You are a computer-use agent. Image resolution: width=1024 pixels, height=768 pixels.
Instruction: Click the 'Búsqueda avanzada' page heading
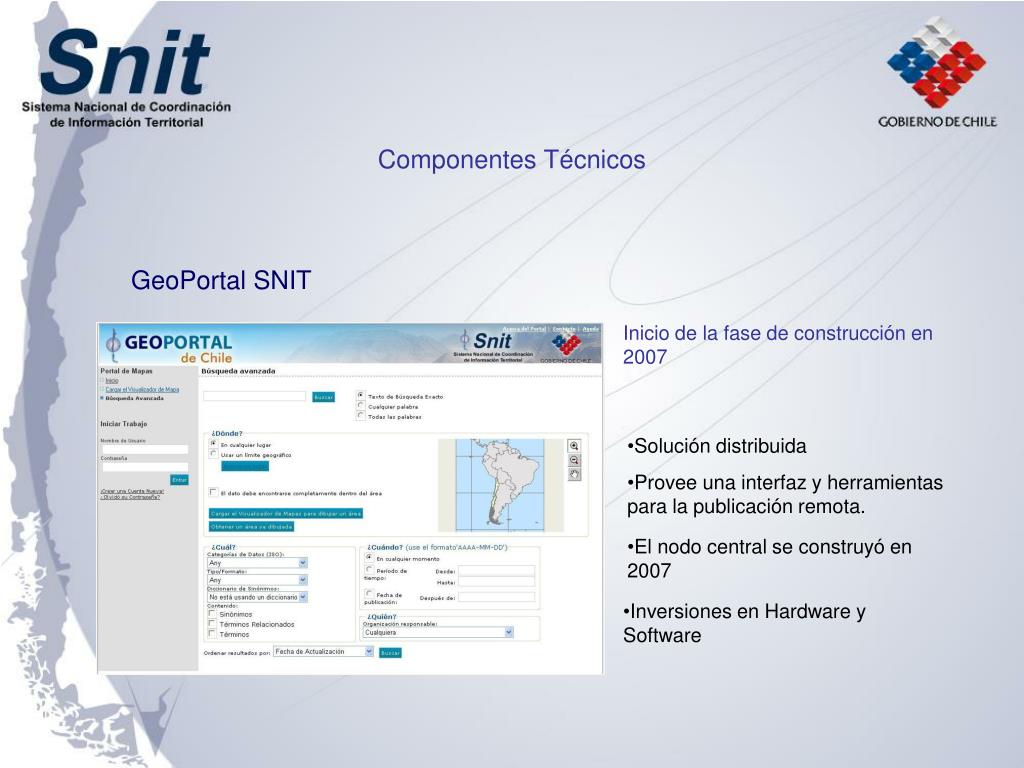(238, 371)
